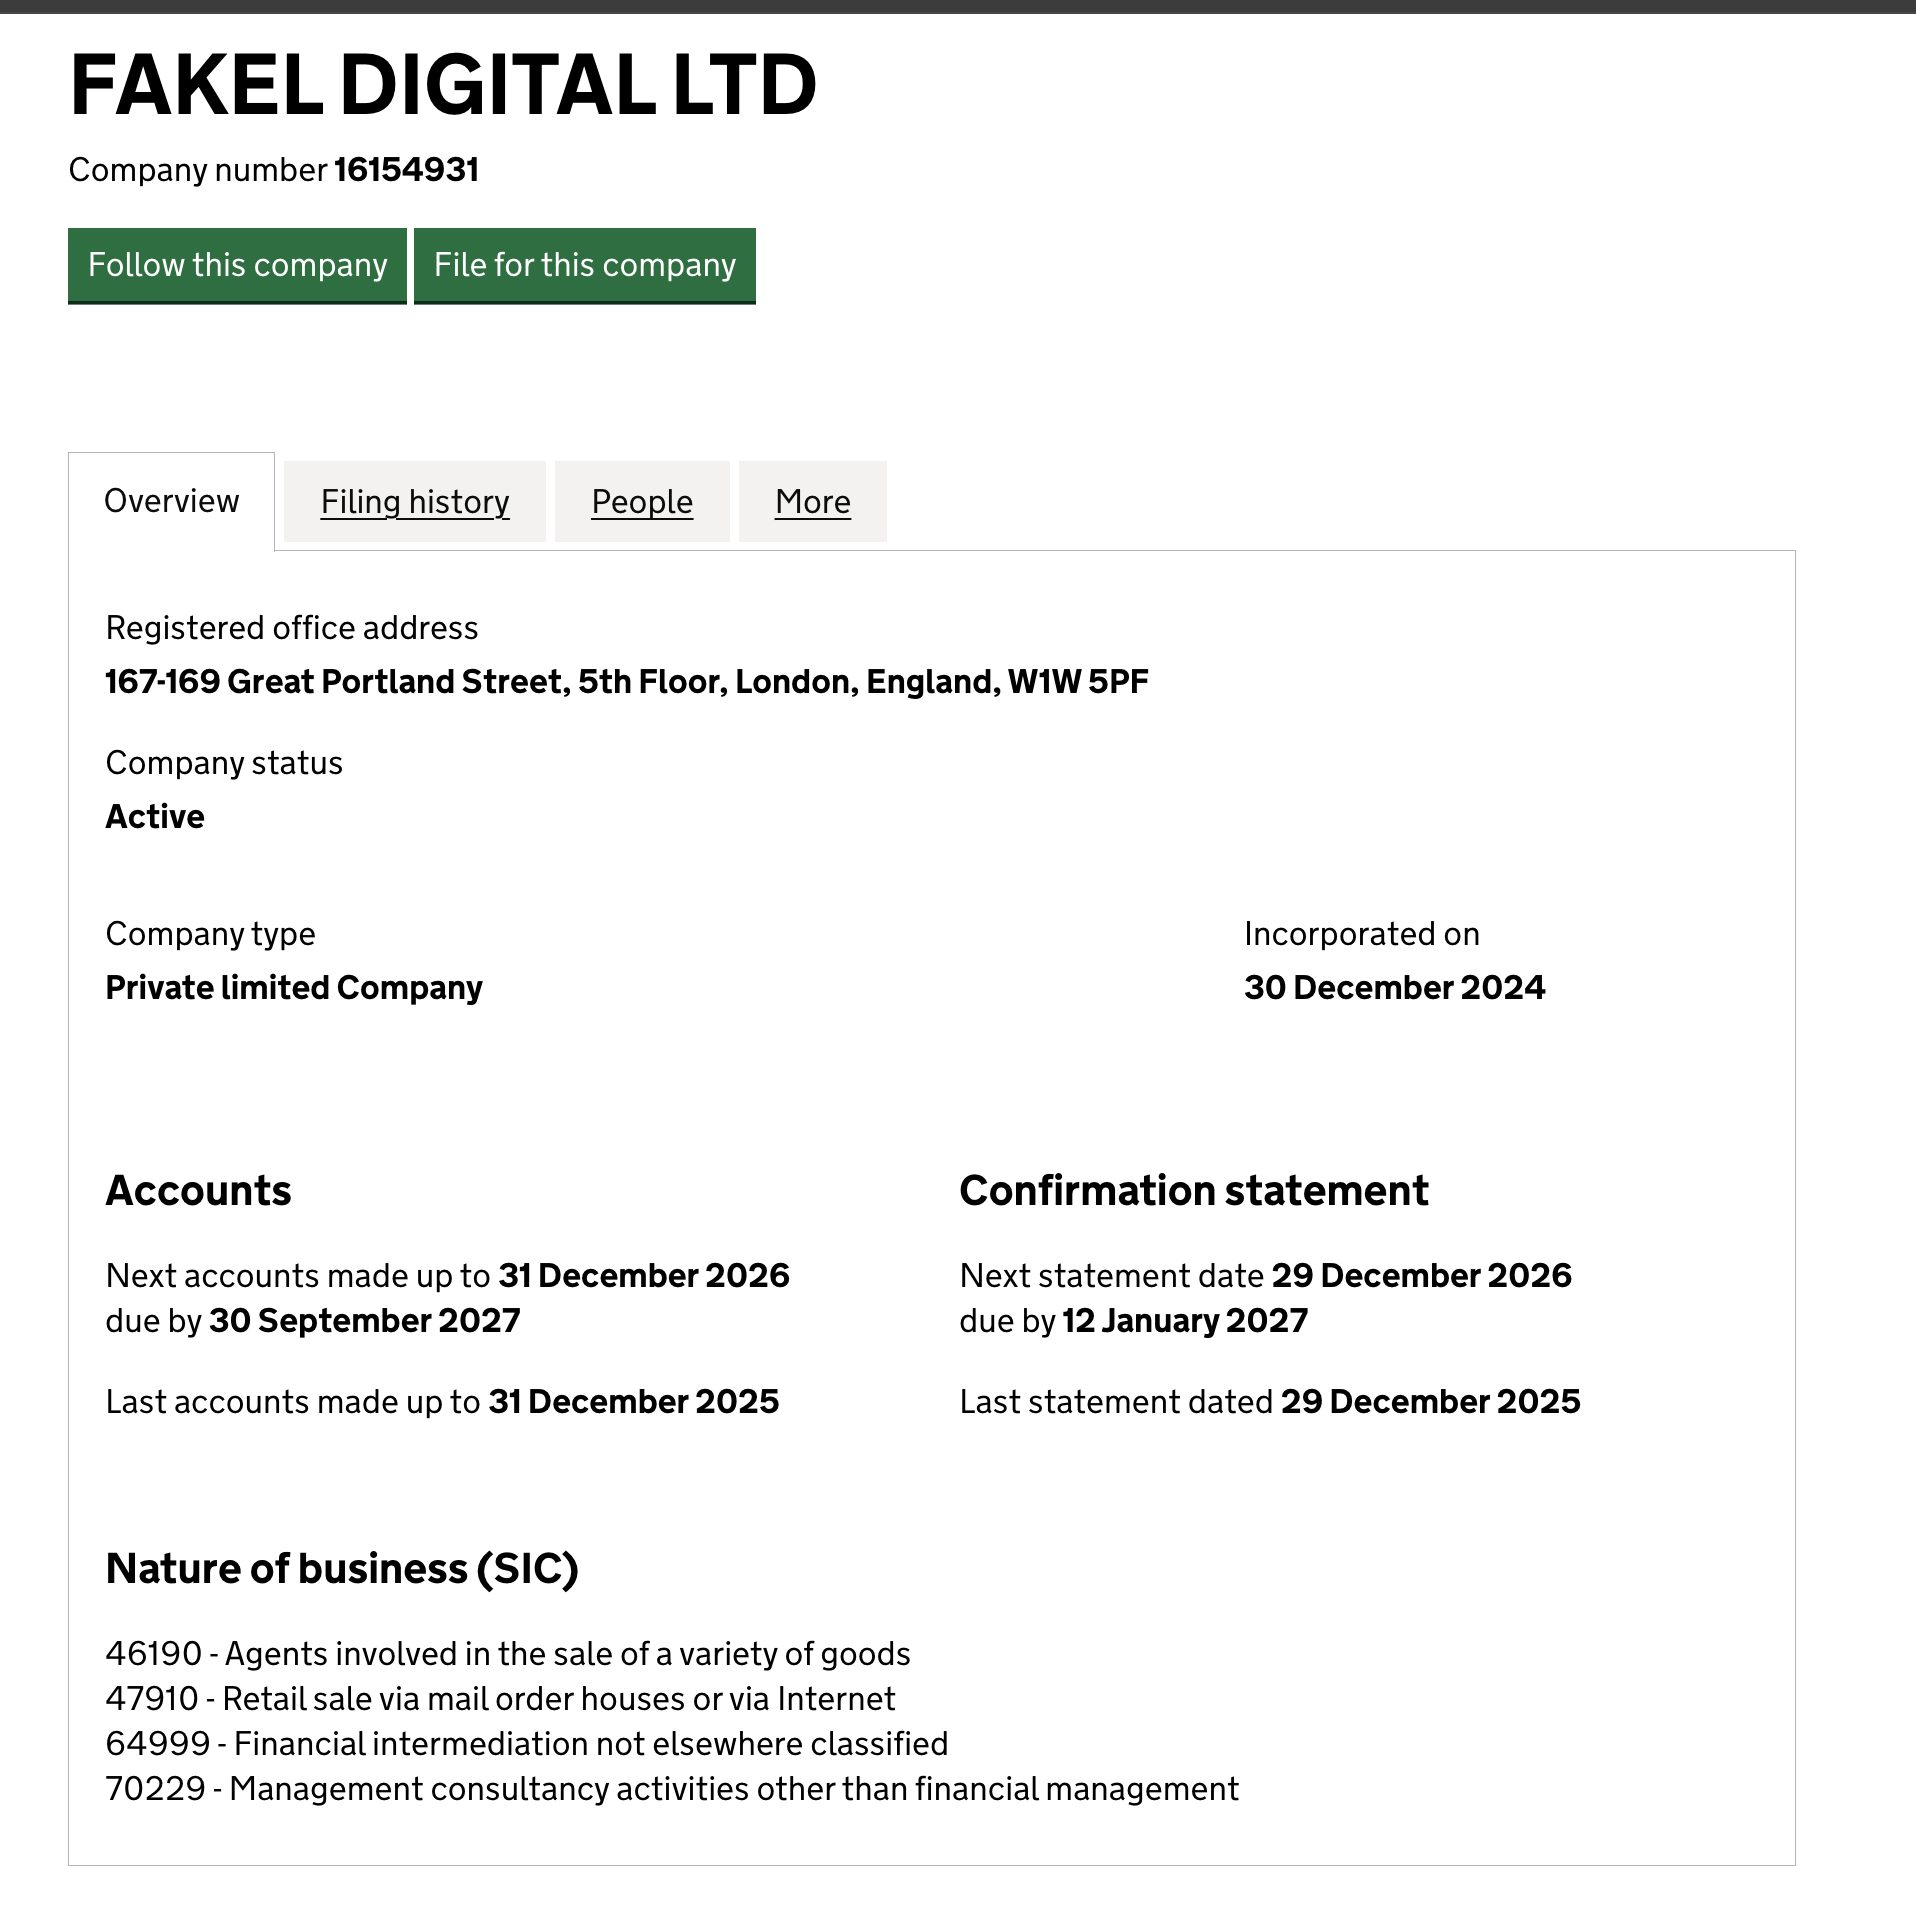The width and height of the screenshot is (1916, 1916).
Task: Click the Follow this company button
Action: point(237,265)
